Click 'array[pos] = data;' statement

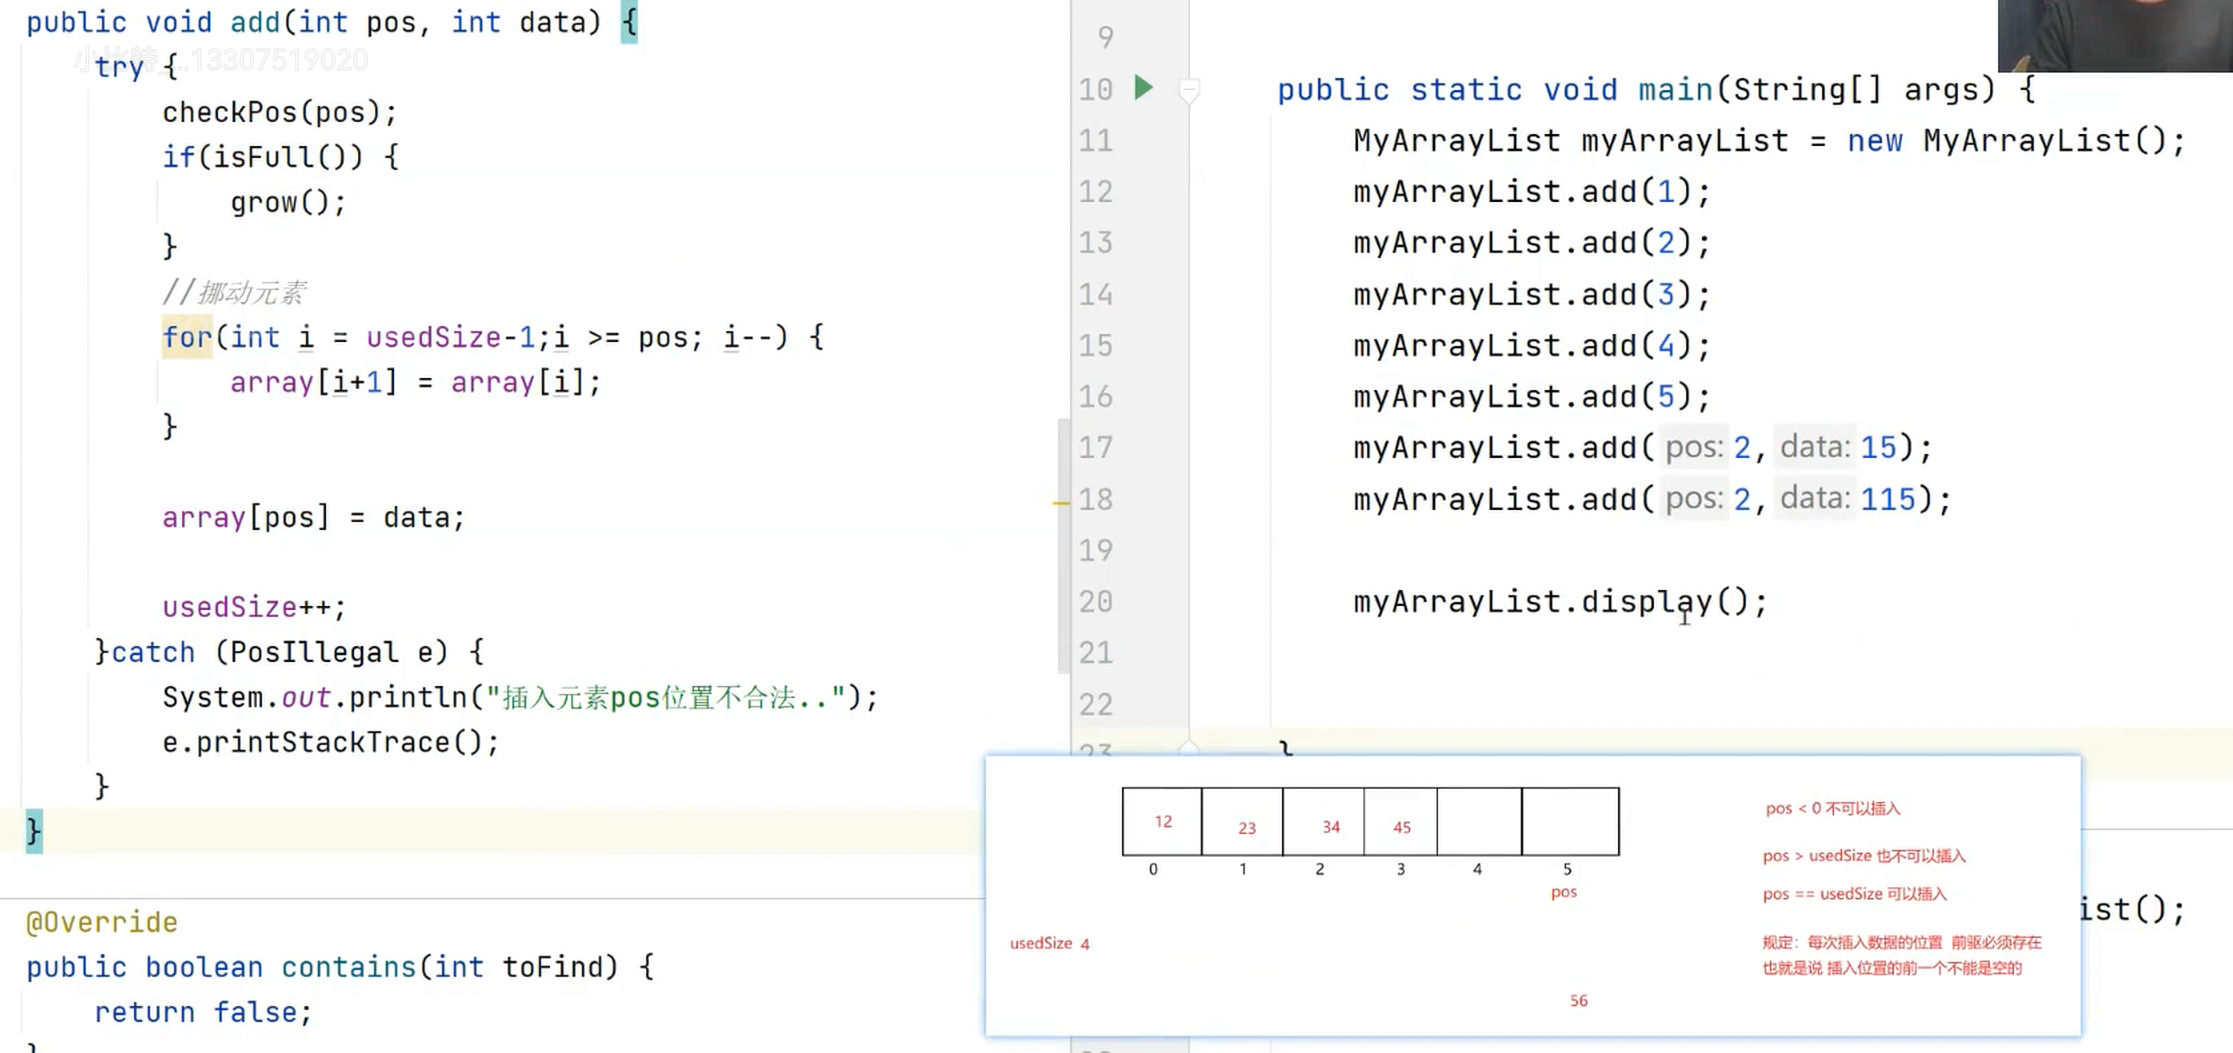(313, 517)
